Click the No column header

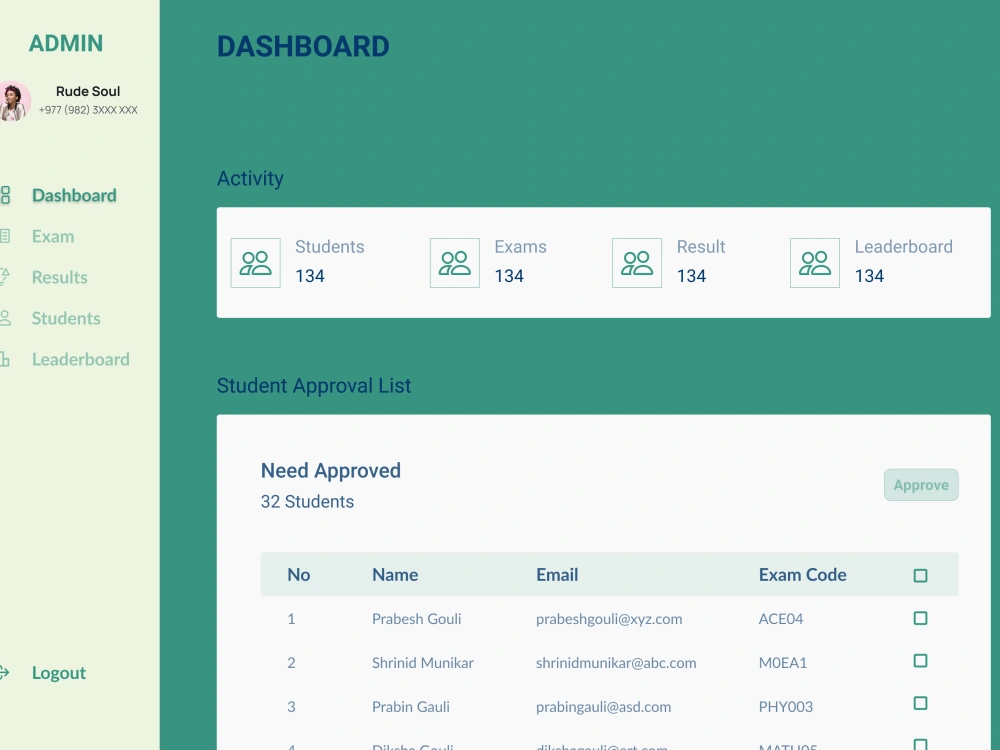tap(298, 575)
